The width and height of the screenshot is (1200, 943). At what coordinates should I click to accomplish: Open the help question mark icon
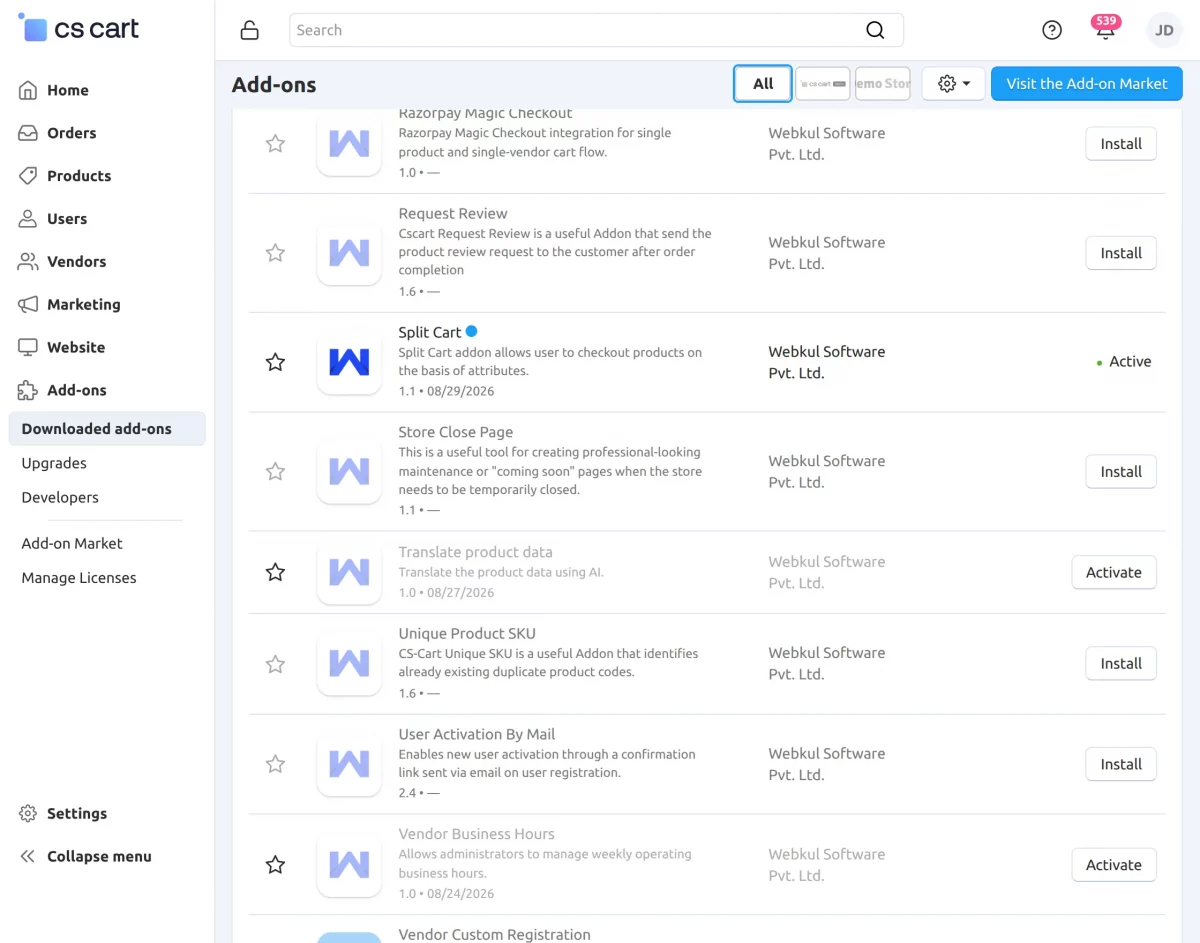click(x=1052, y=30)
